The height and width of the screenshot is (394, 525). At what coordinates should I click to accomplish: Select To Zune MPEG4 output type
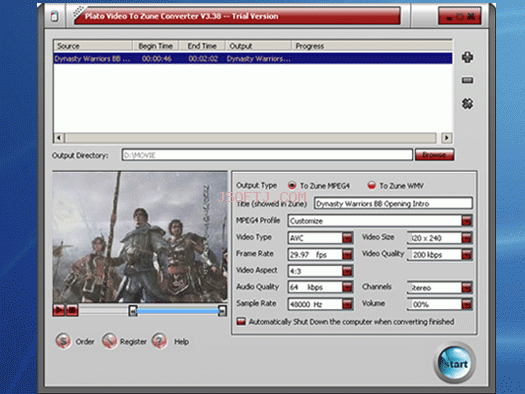click(292, 185)
